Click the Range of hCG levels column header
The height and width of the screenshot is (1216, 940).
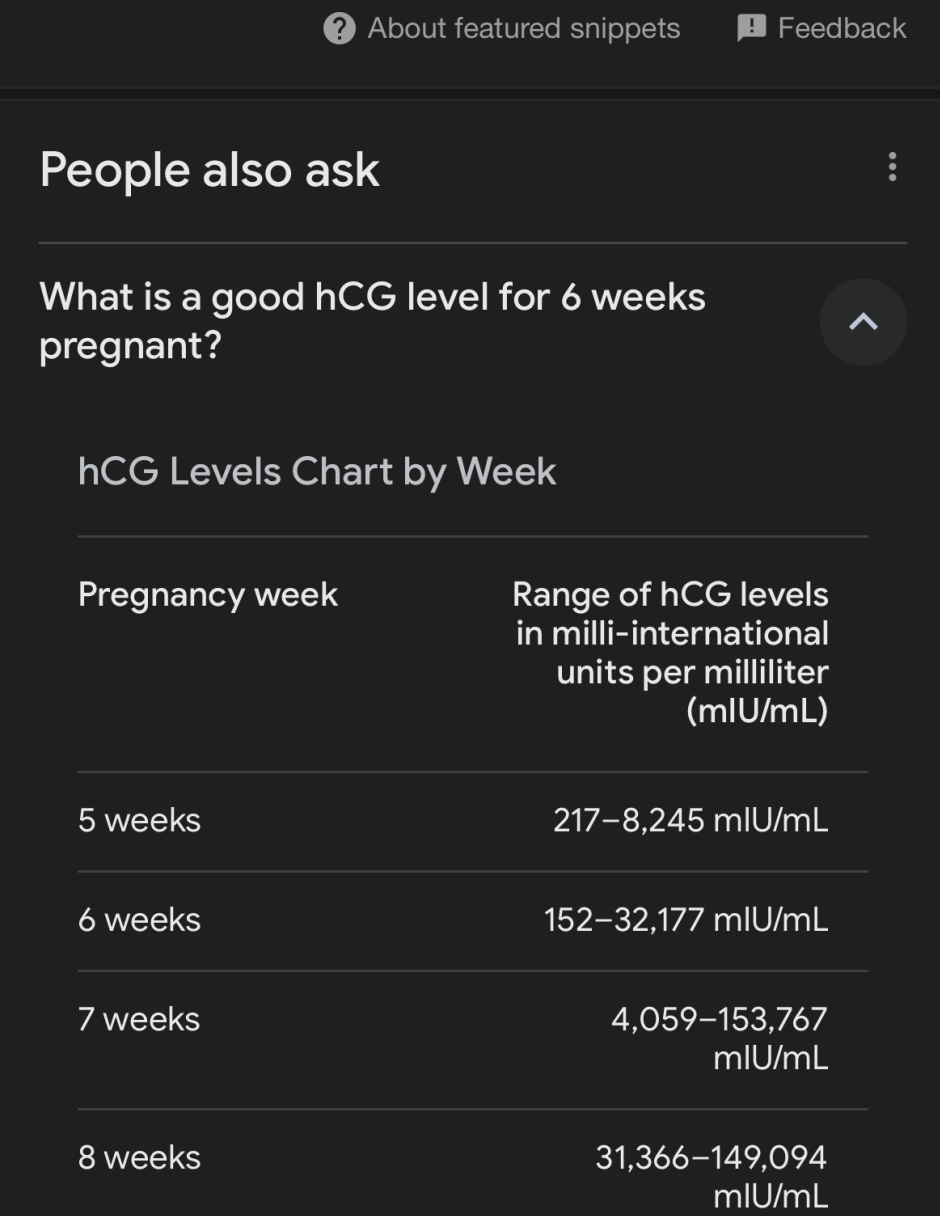click(670, 633)
